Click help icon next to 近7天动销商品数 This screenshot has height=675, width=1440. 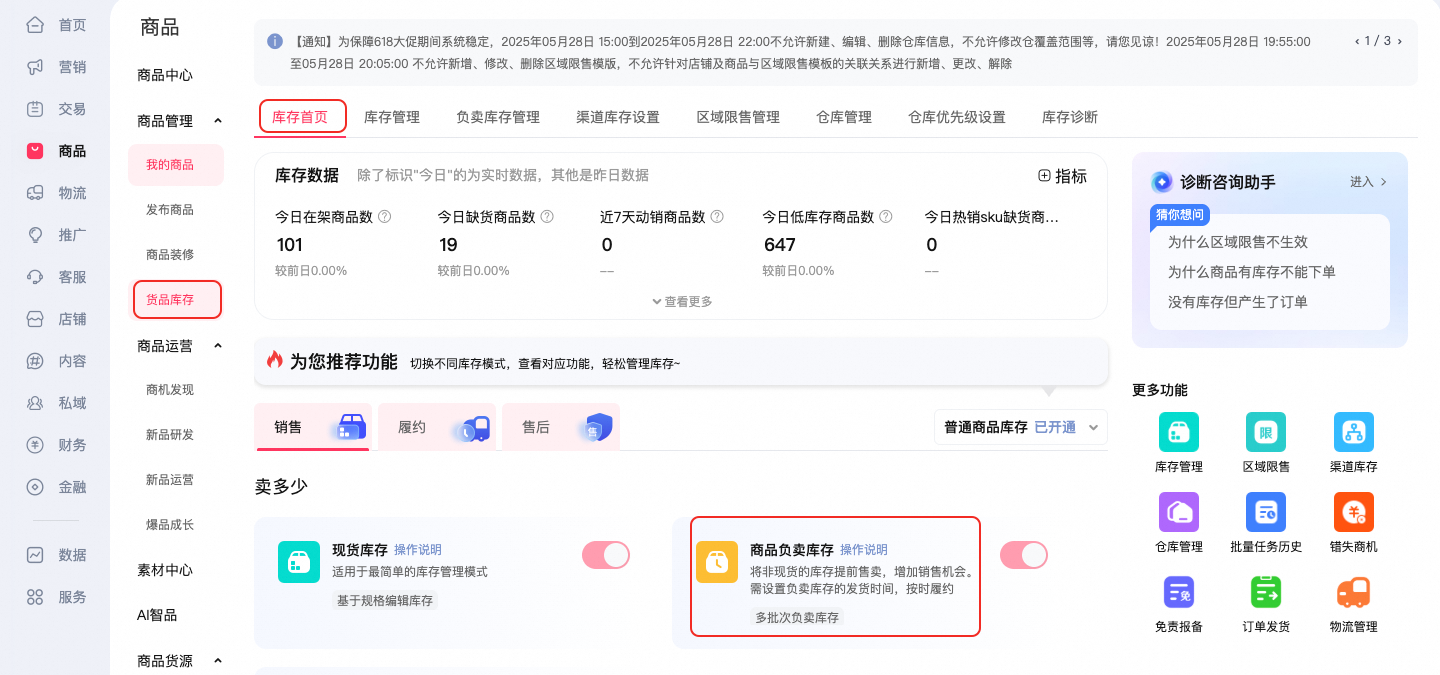click(717, 216)
